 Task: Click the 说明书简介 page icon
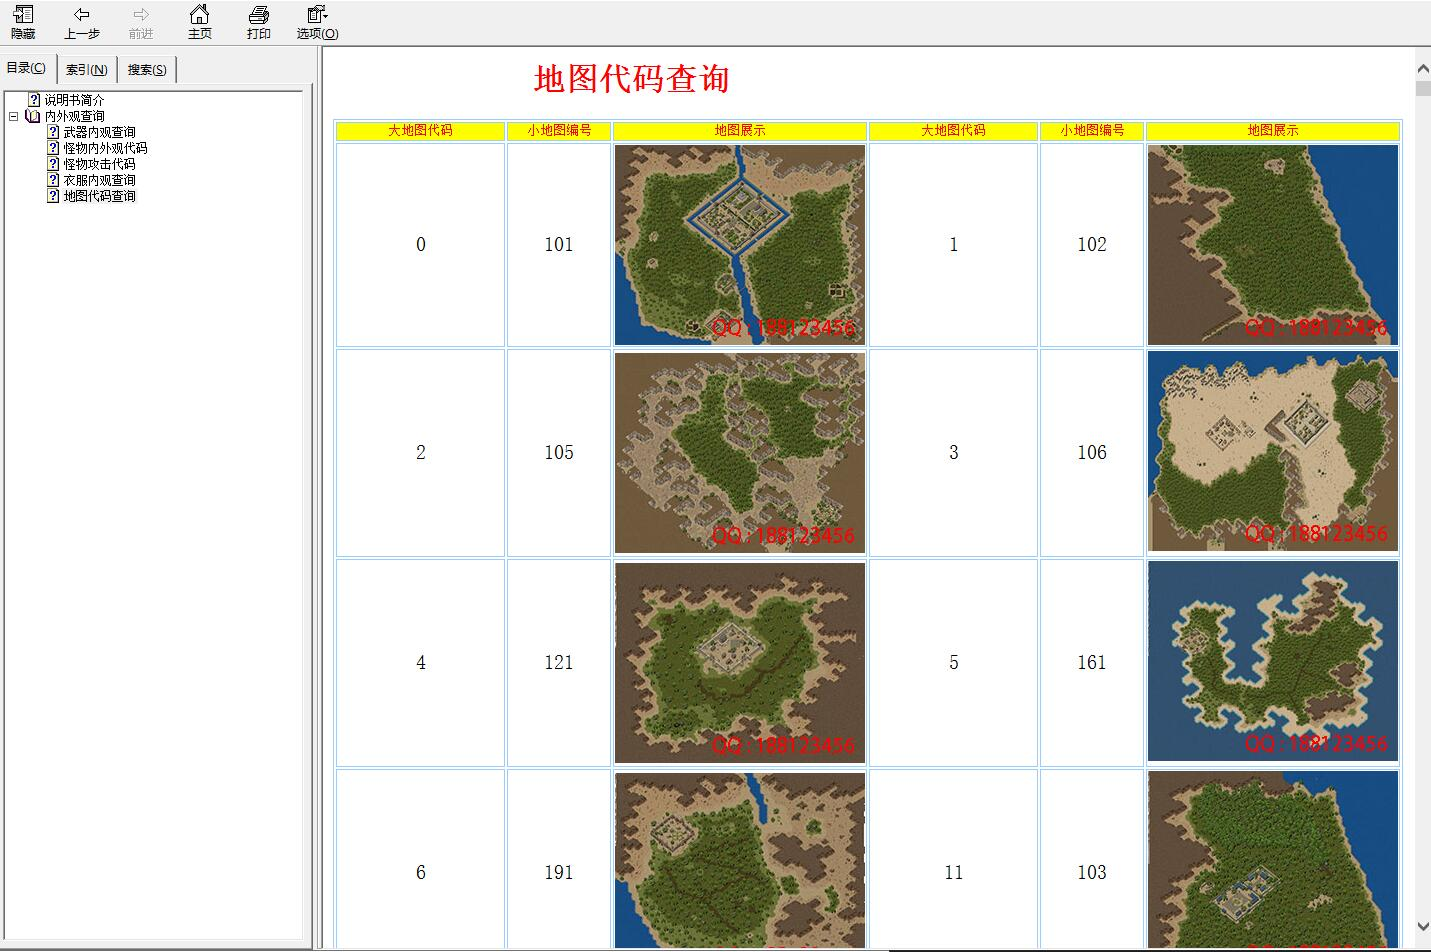click(x=34, y=100)
